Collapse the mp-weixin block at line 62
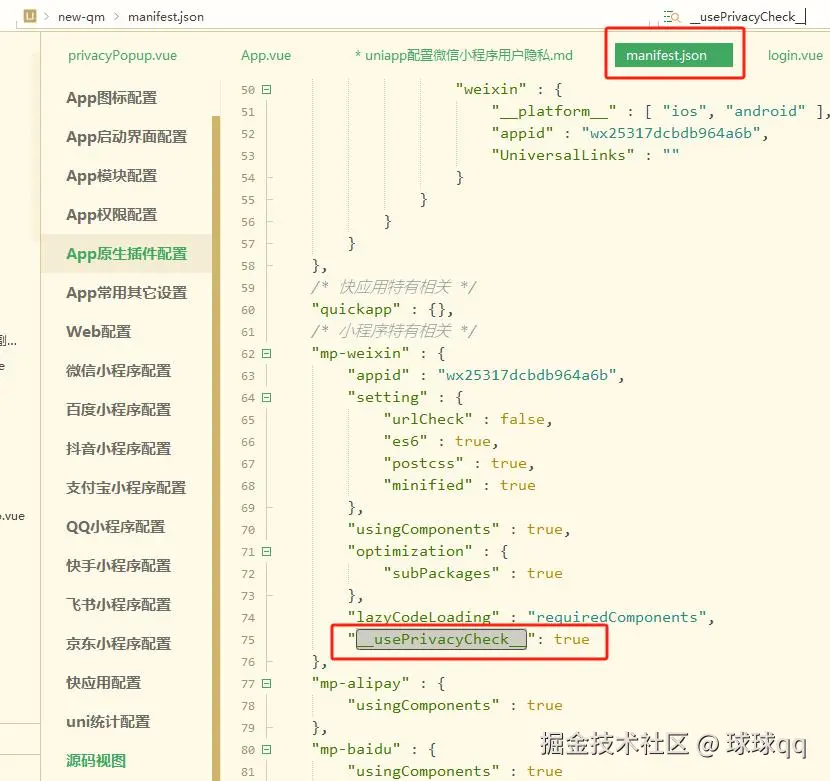Viewport: 830px width, 781px height. (267, 353)
